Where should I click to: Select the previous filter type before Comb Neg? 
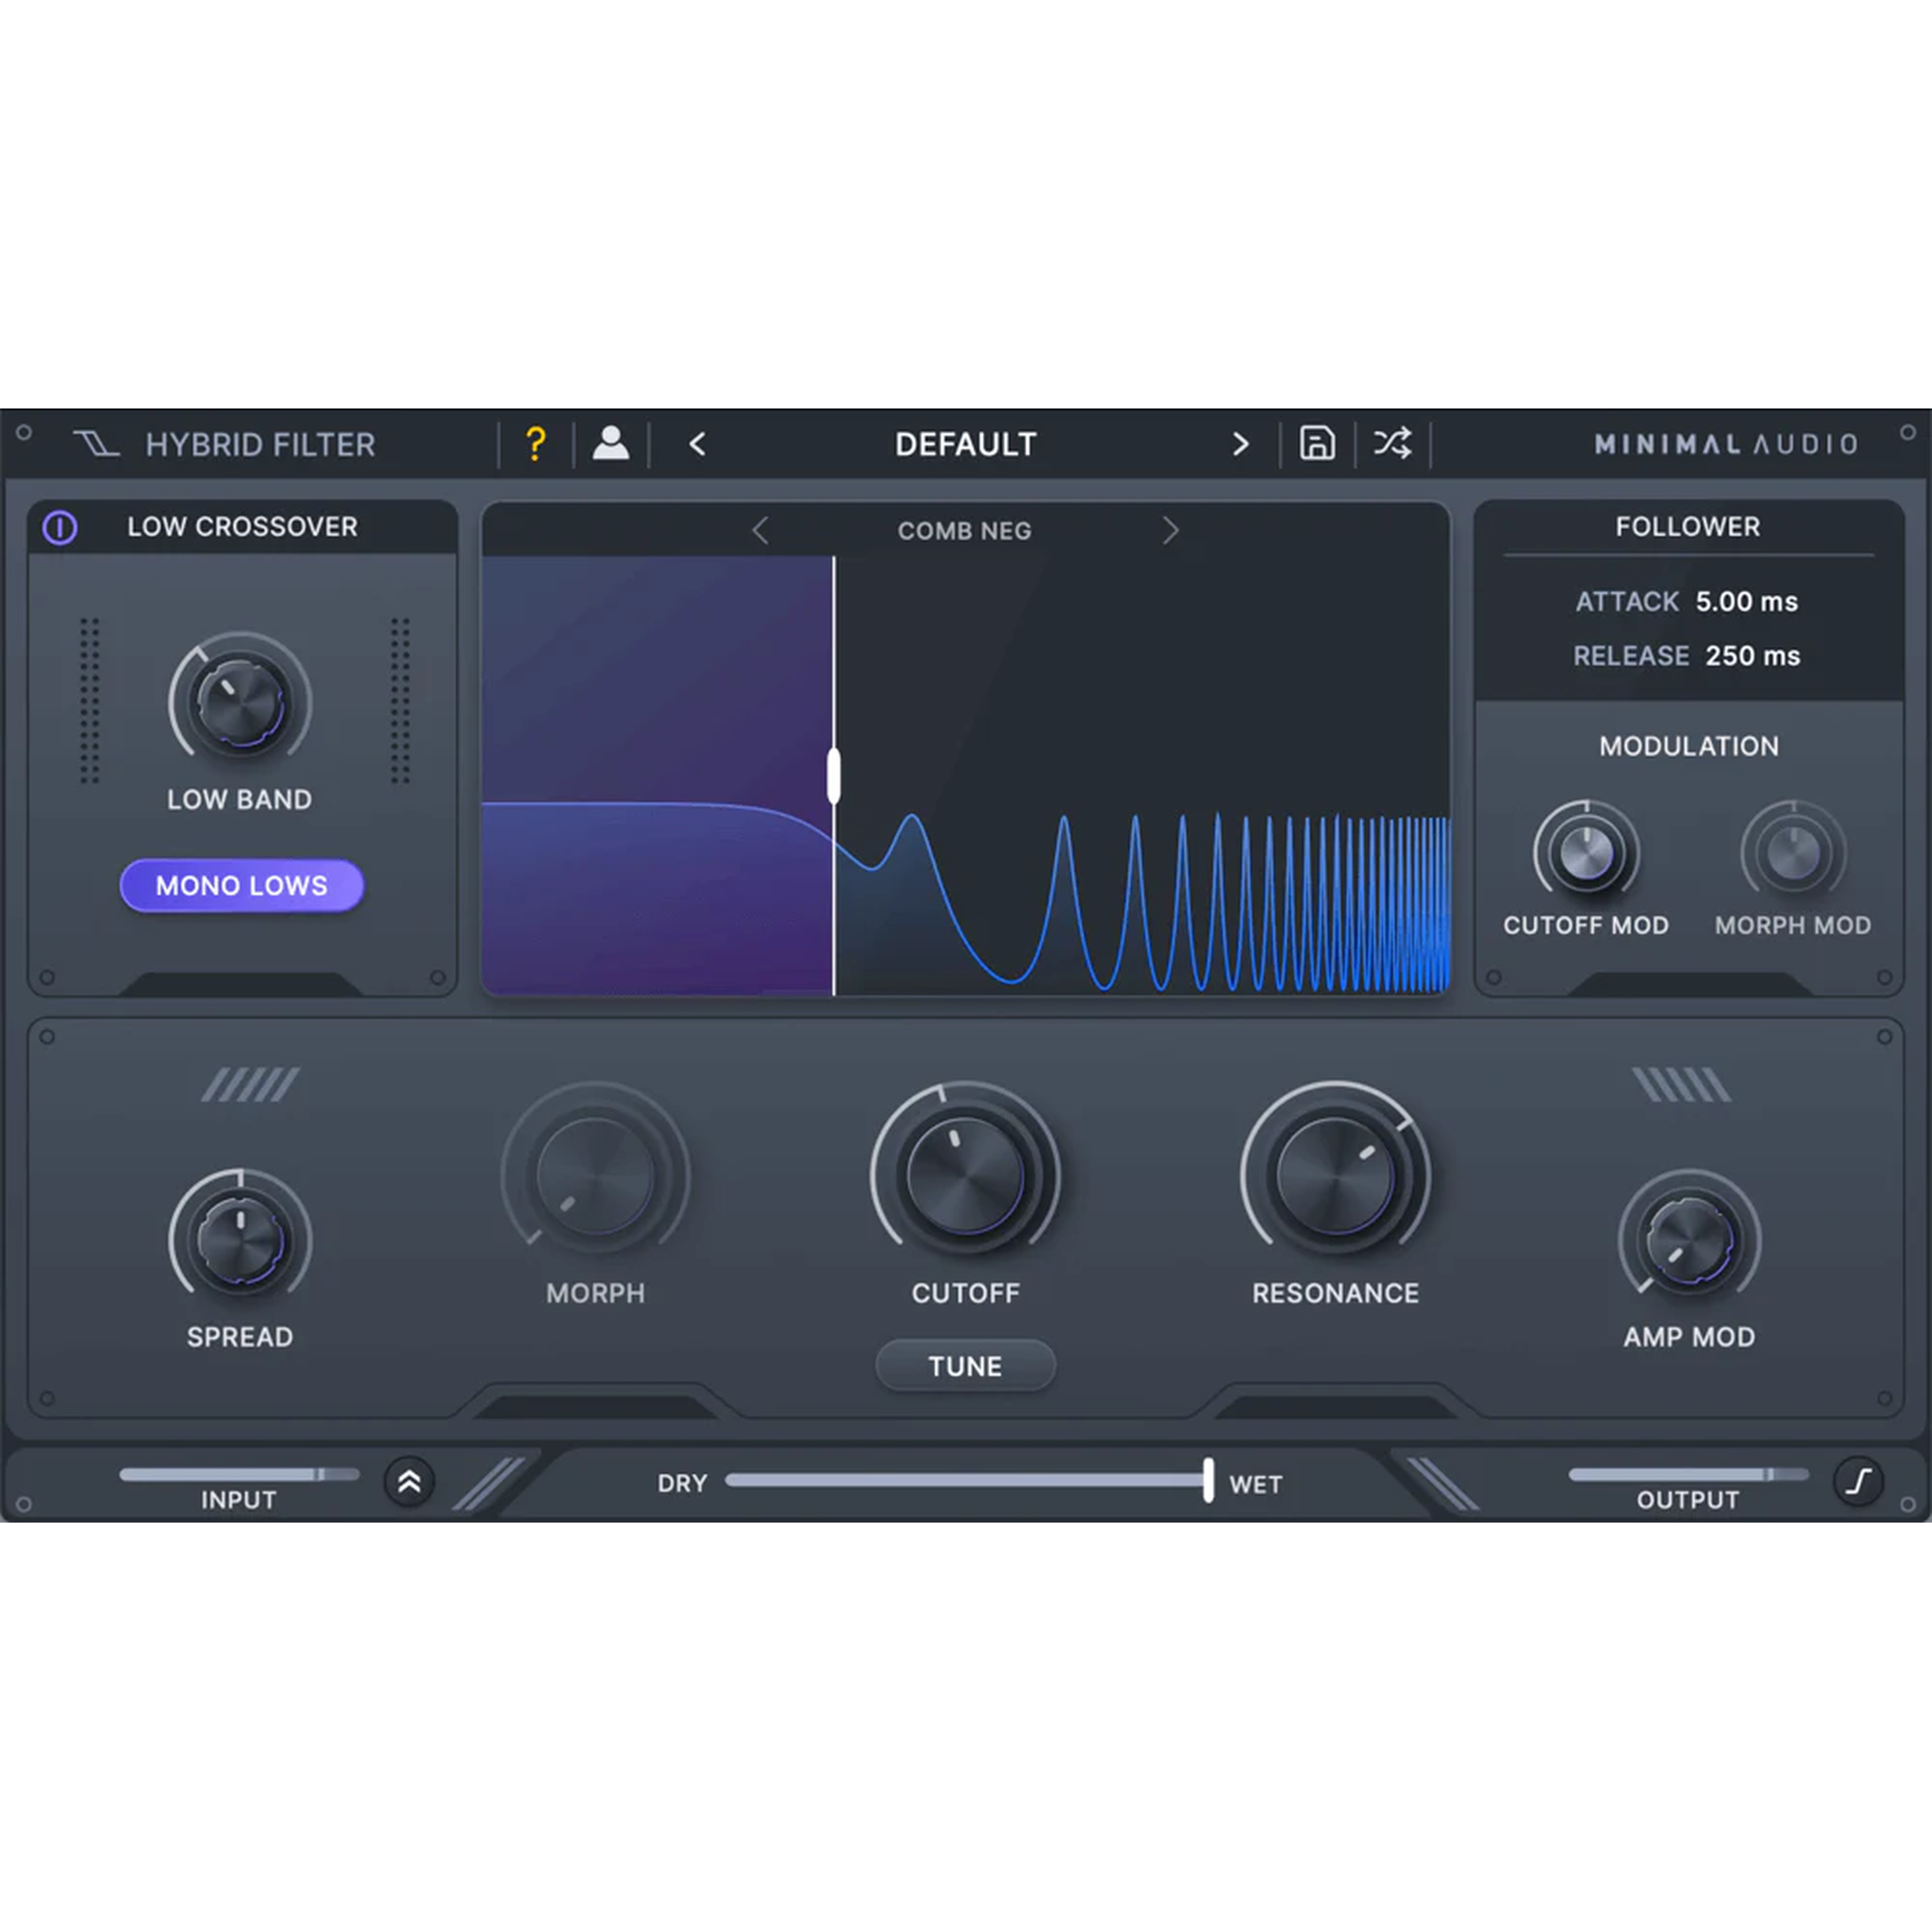760,531
